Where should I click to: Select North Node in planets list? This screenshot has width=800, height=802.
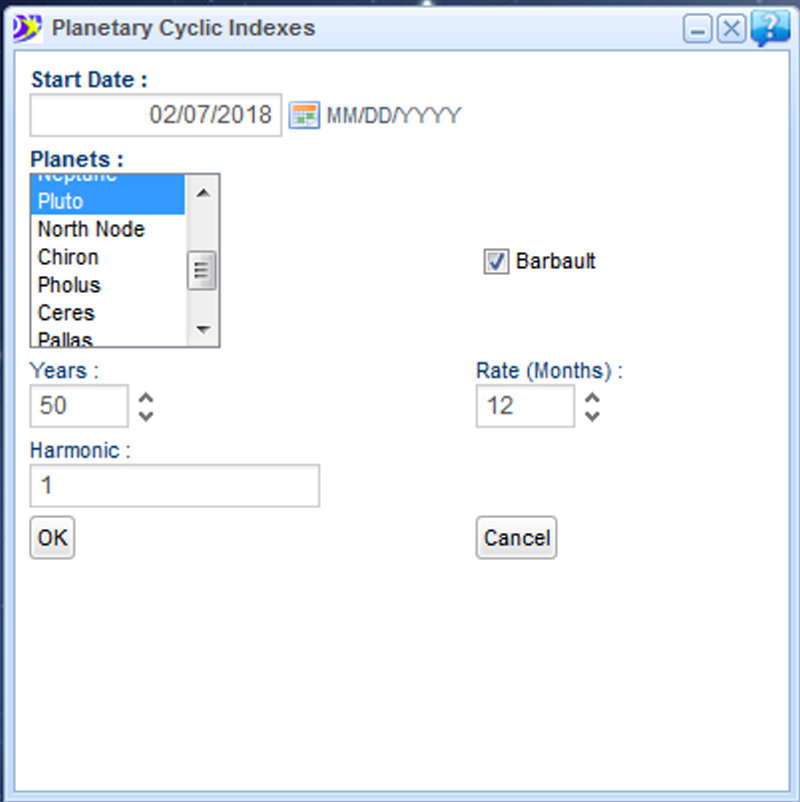(x=107, y=229)
